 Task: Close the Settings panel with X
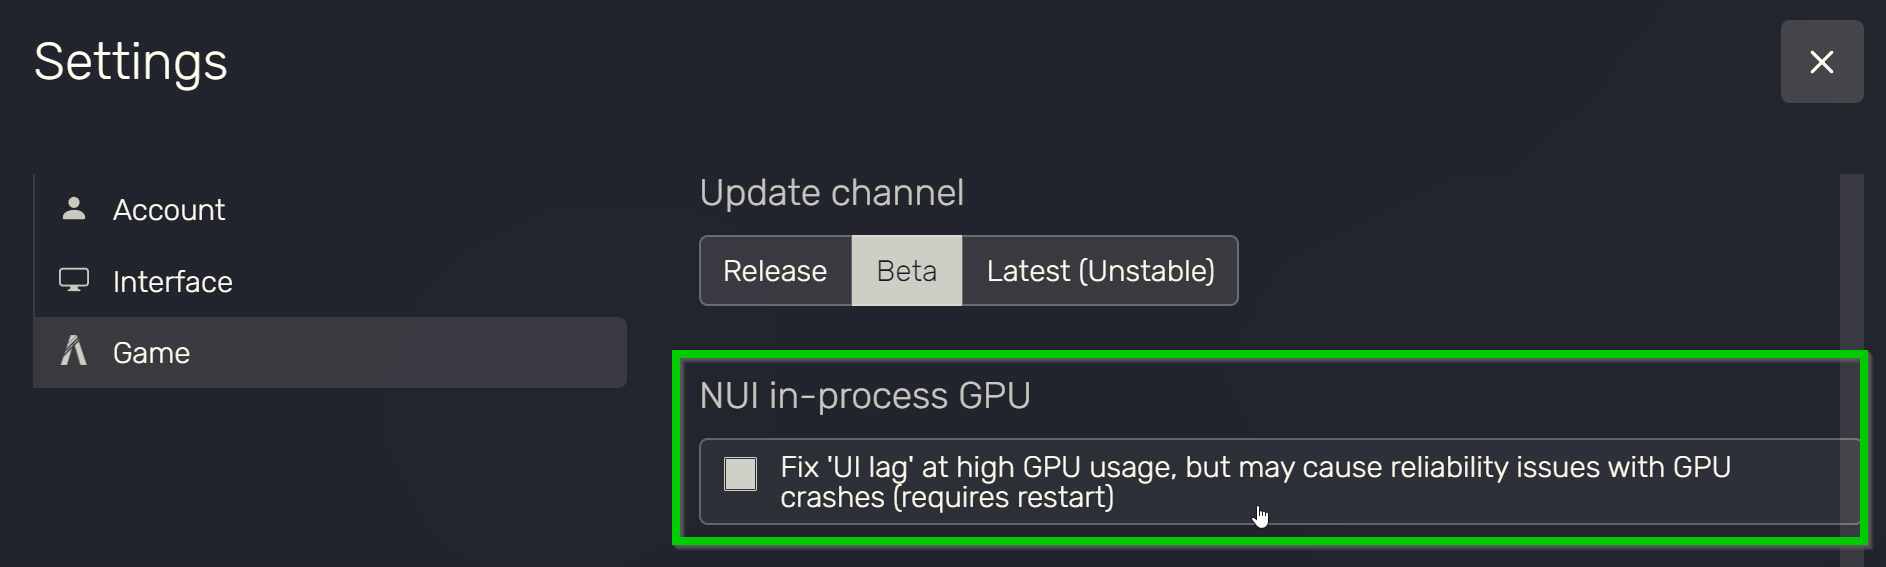tap(1821, 62)
